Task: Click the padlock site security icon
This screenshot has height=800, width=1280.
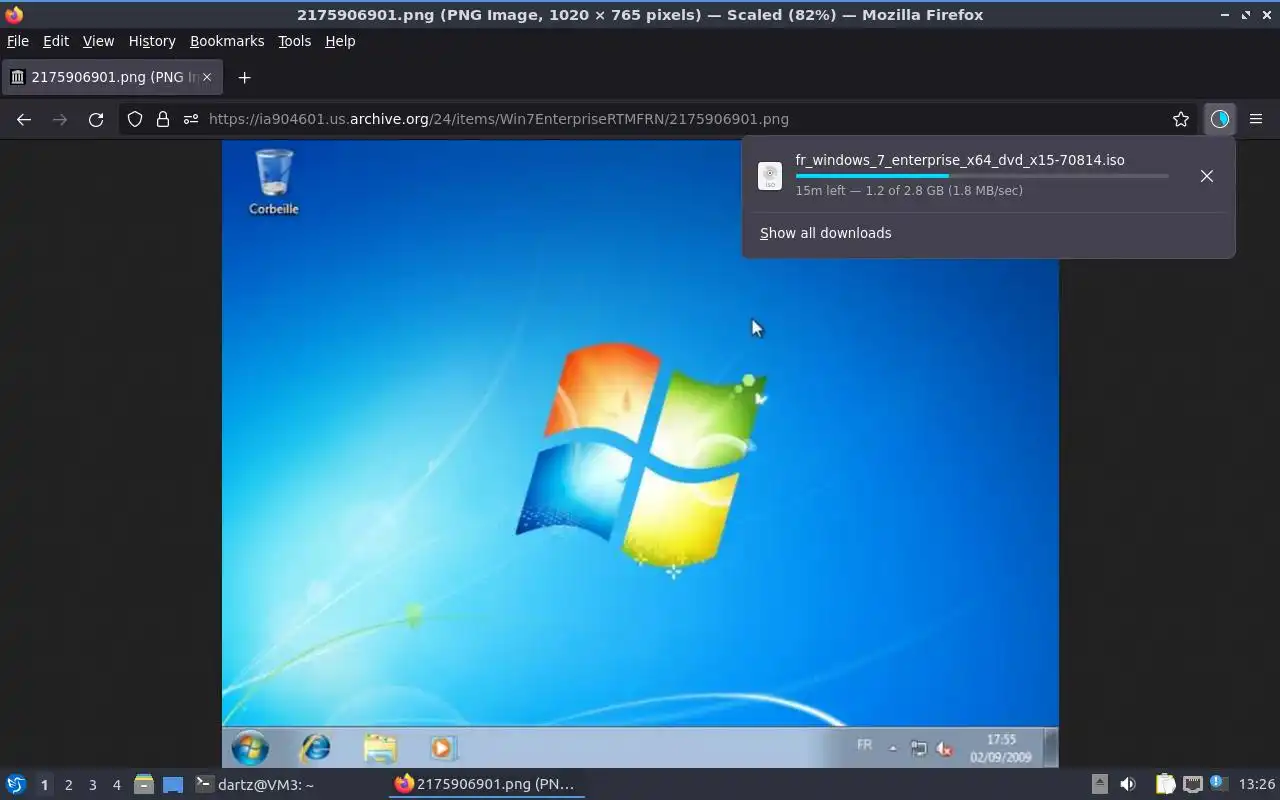Action: [163, 119]
